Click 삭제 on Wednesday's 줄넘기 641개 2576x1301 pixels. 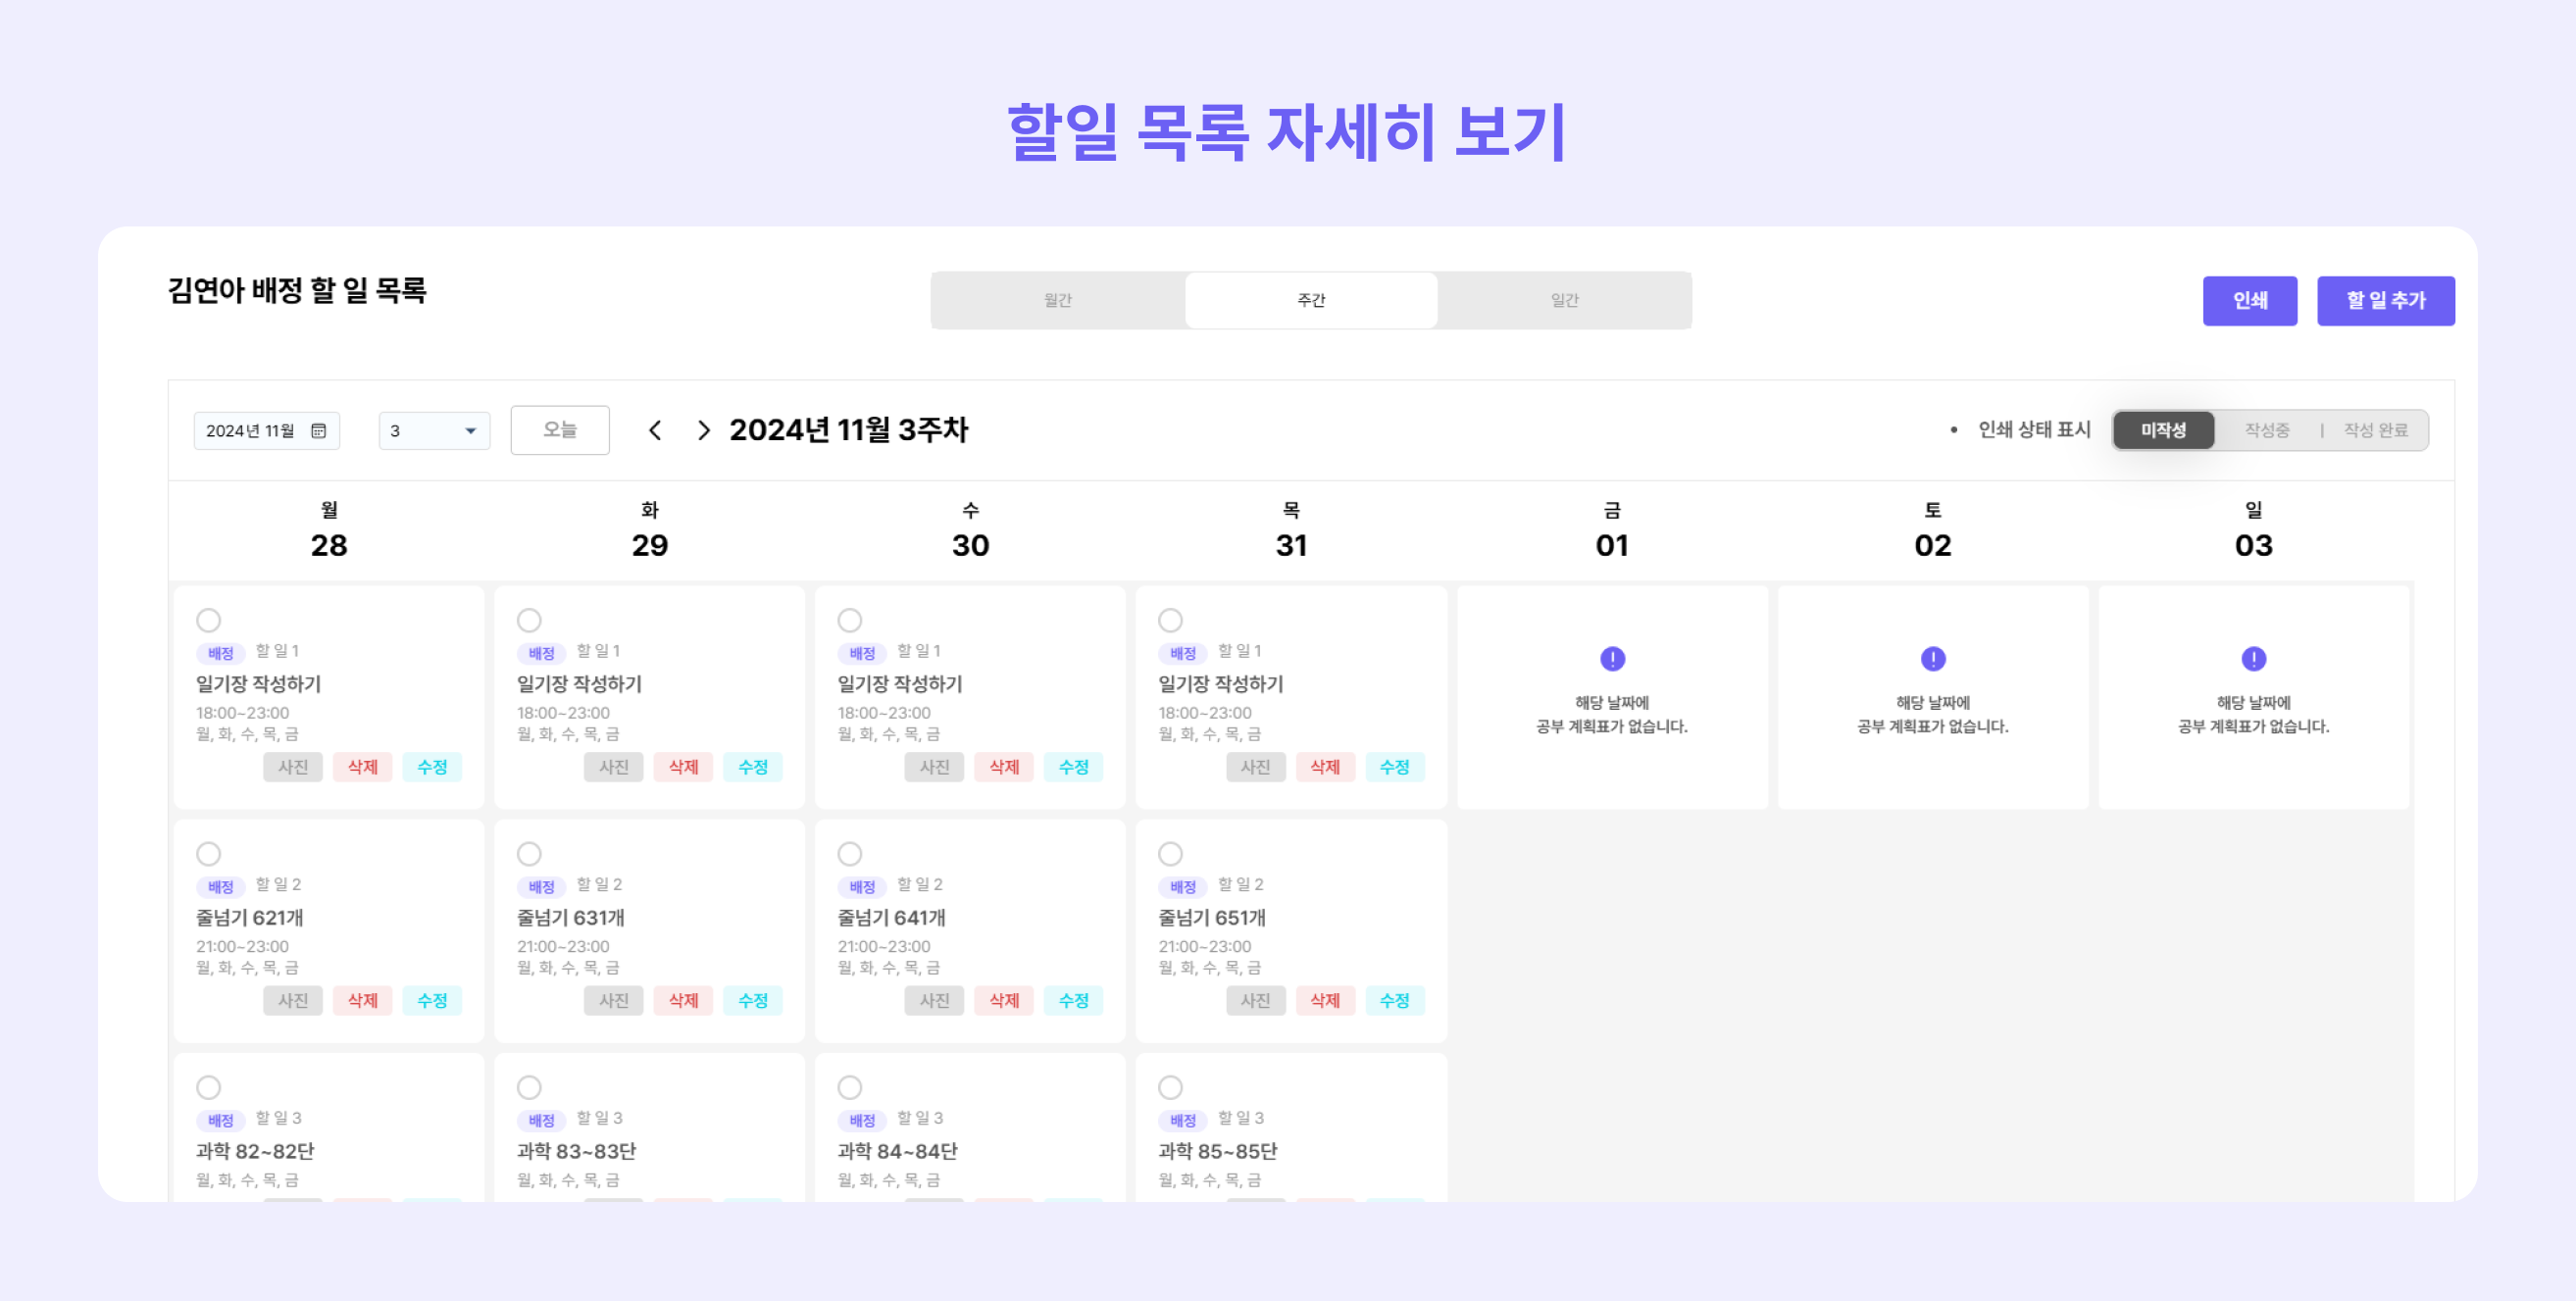point(1003,1000)
